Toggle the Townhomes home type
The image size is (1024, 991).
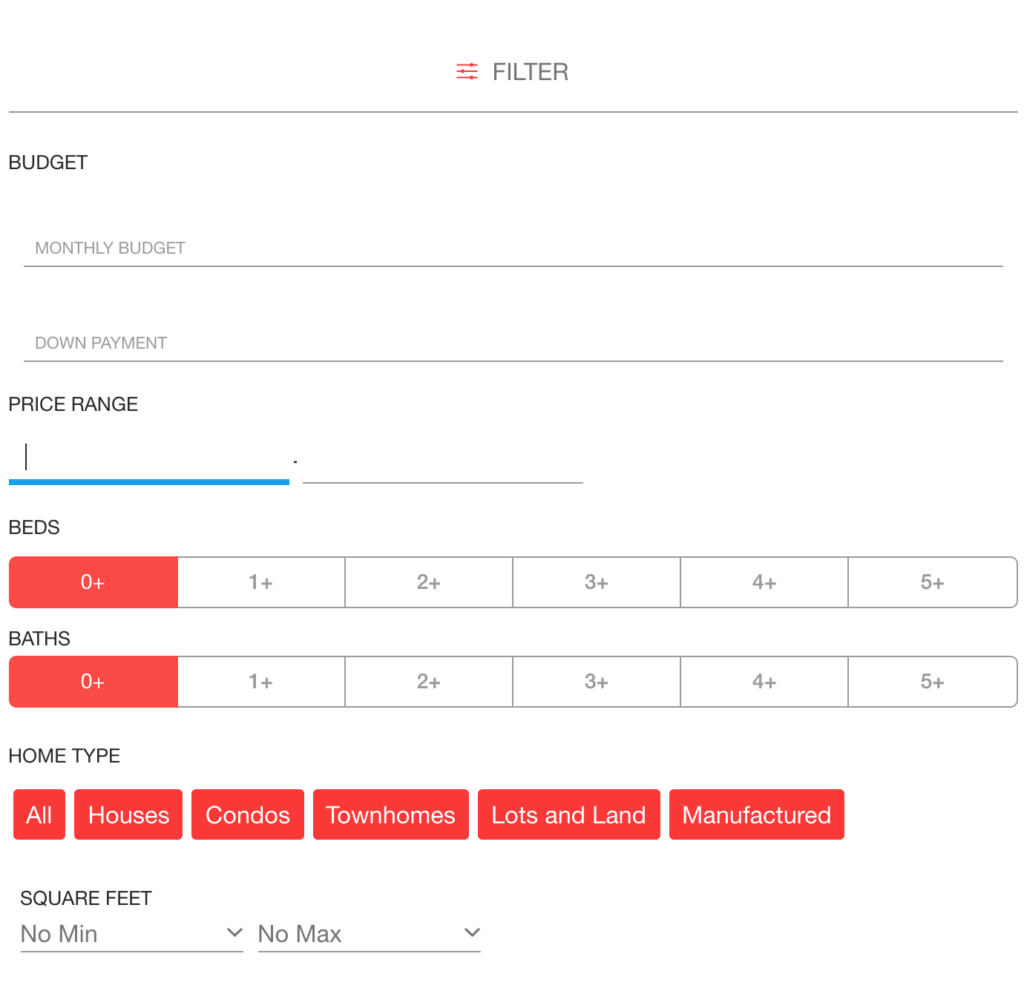391,815
